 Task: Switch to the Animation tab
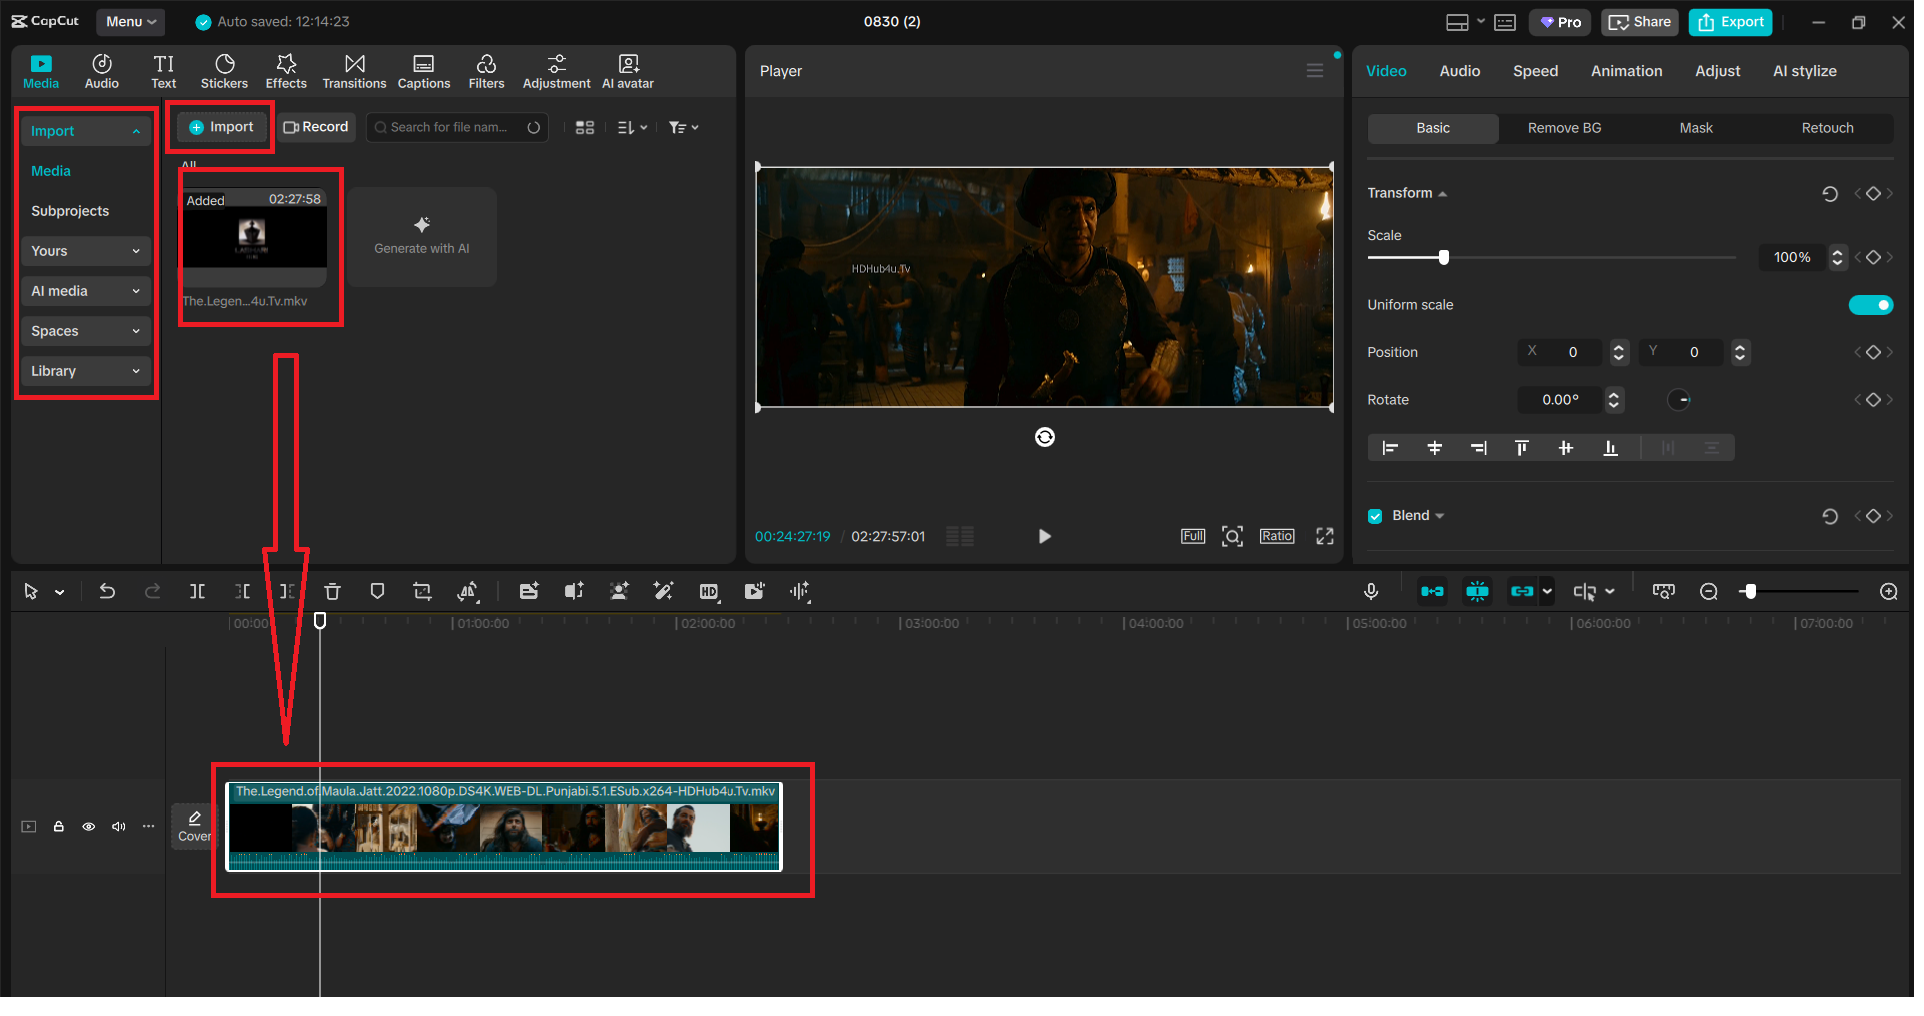click(1626, 71)
